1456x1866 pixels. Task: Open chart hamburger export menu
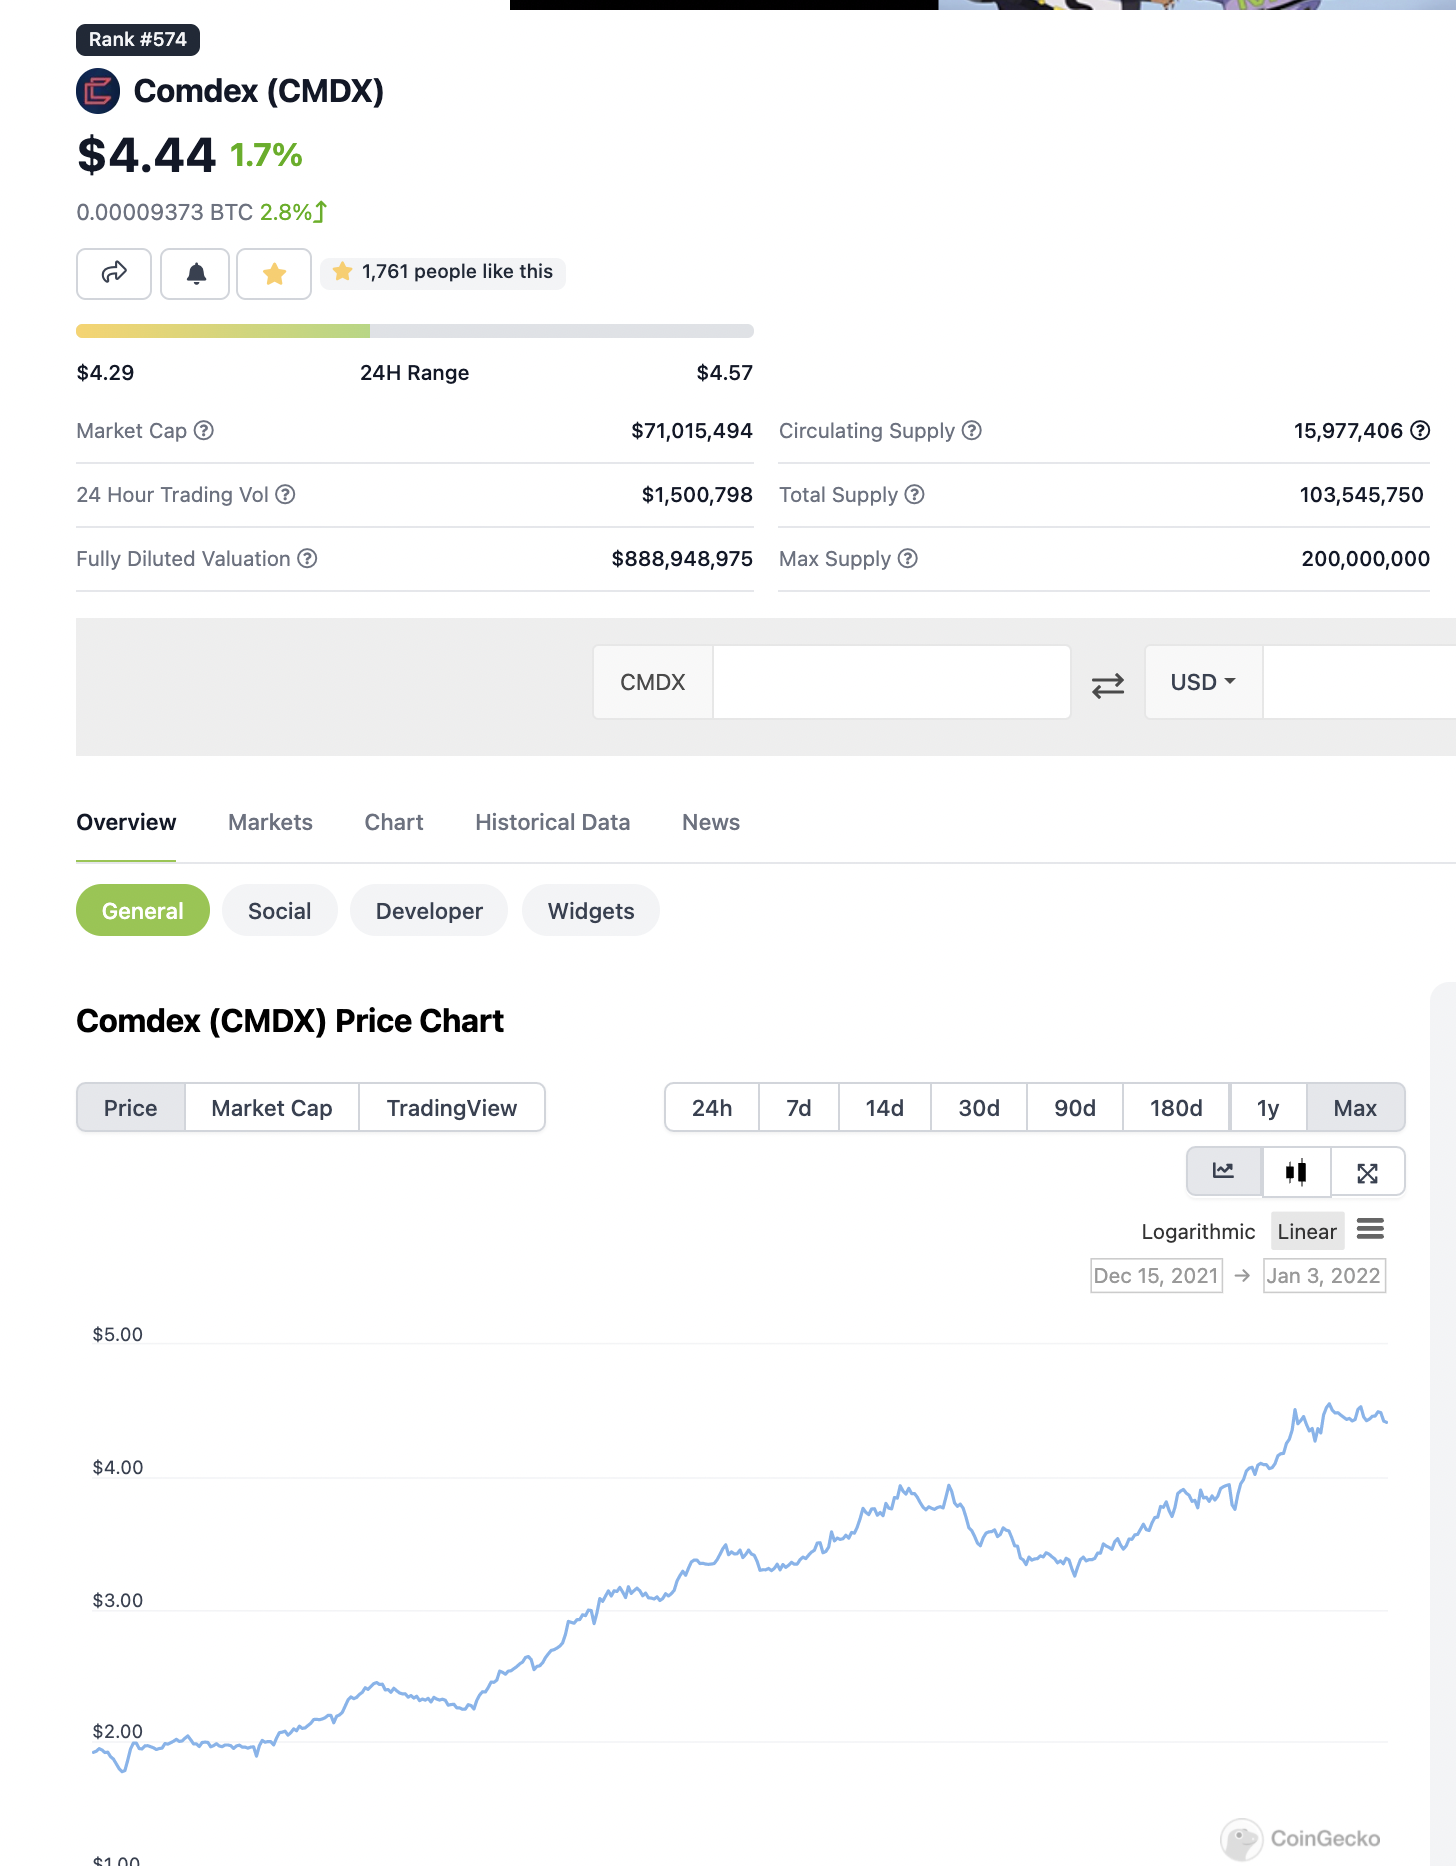(1370, 1229)
